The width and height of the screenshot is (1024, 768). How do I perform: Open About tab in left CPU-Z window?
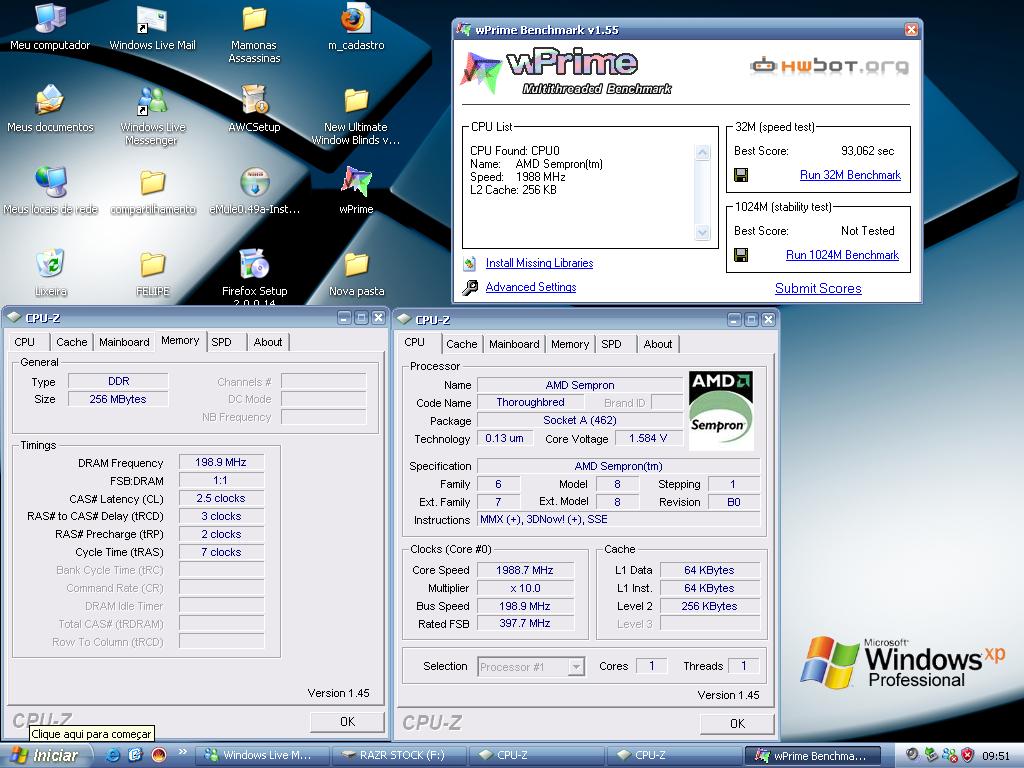pyautogui.click(x=268, y=342)
